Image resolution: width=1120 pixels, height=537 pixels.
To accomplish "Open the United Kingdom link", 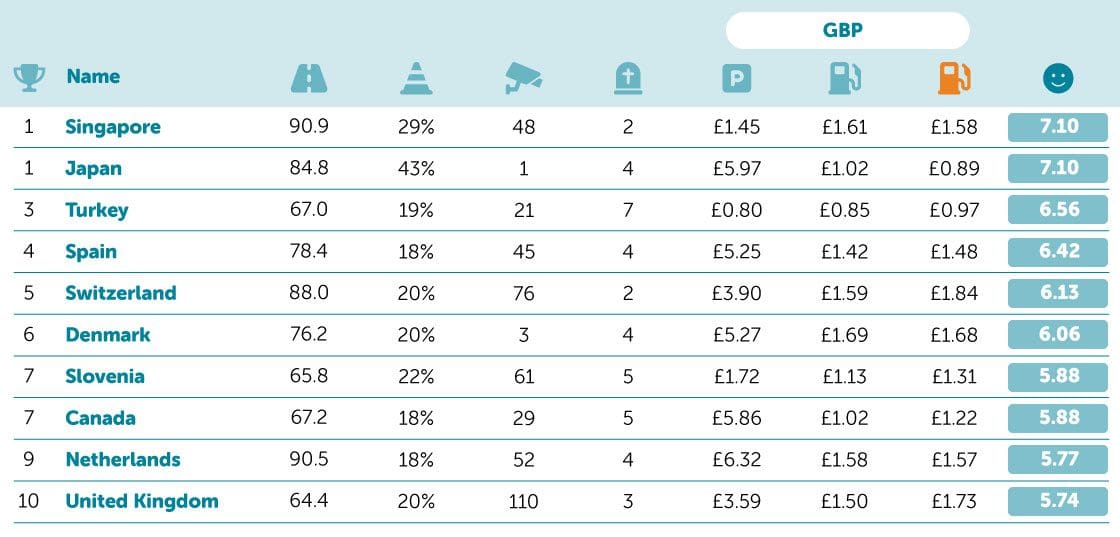I will [142, 502].
